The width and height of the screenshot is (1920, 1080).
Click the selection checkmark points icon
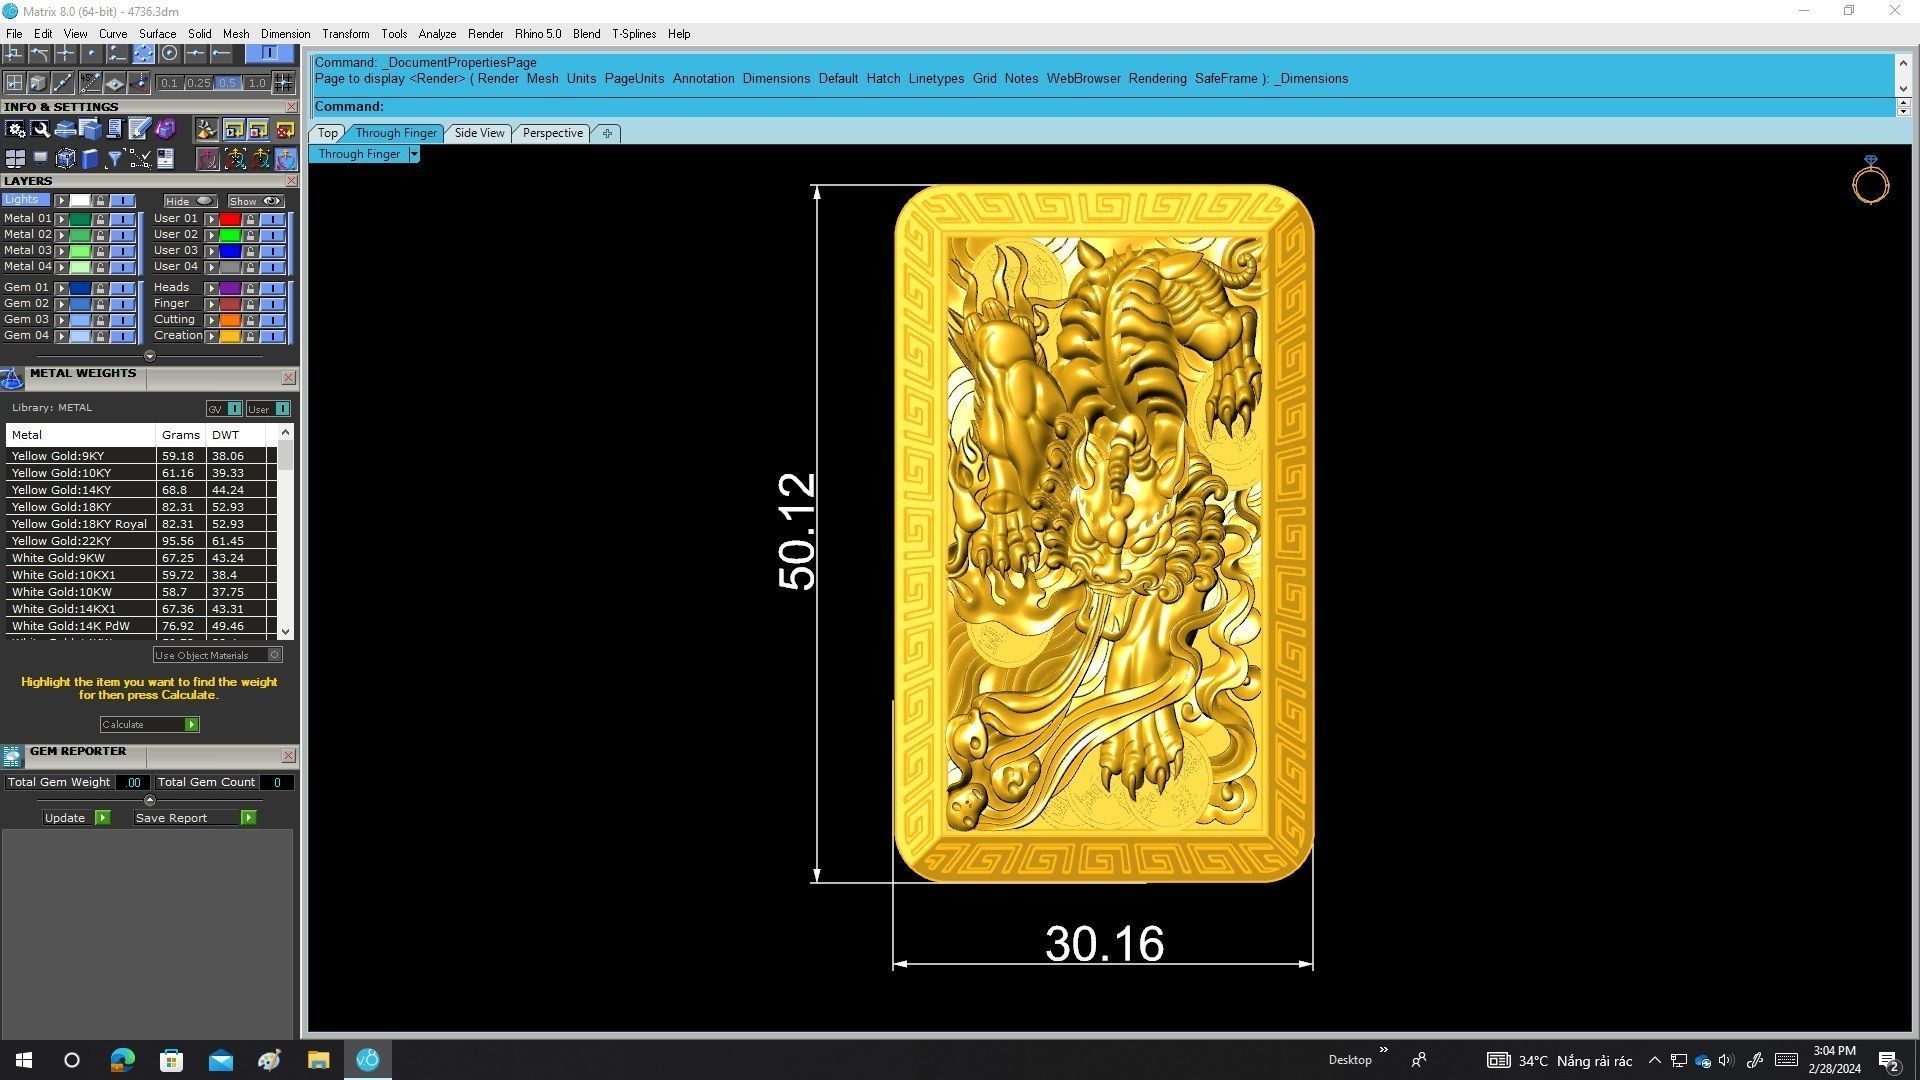(140, 159)
